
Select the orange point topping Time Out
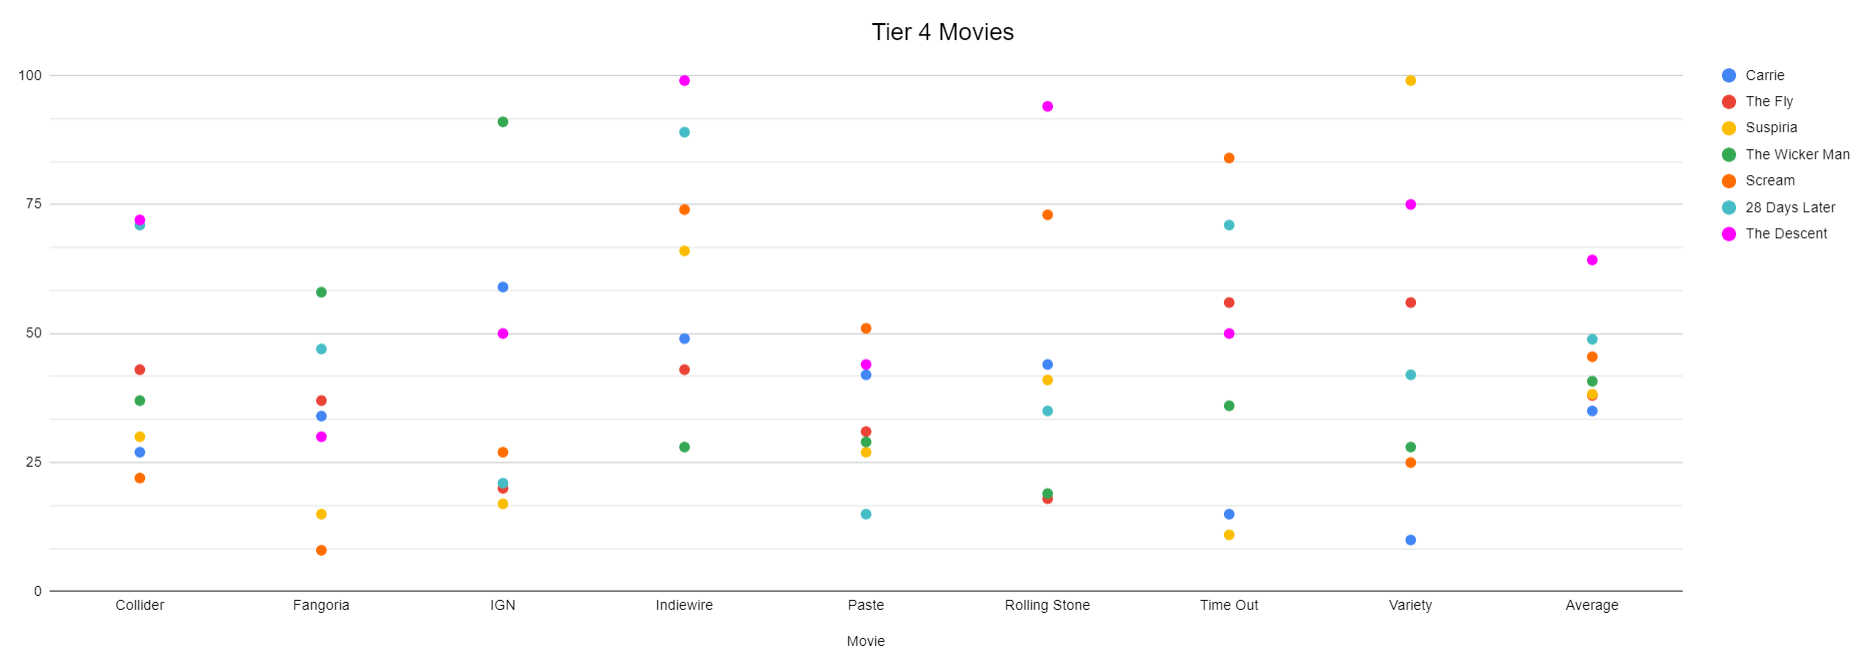1229,158
